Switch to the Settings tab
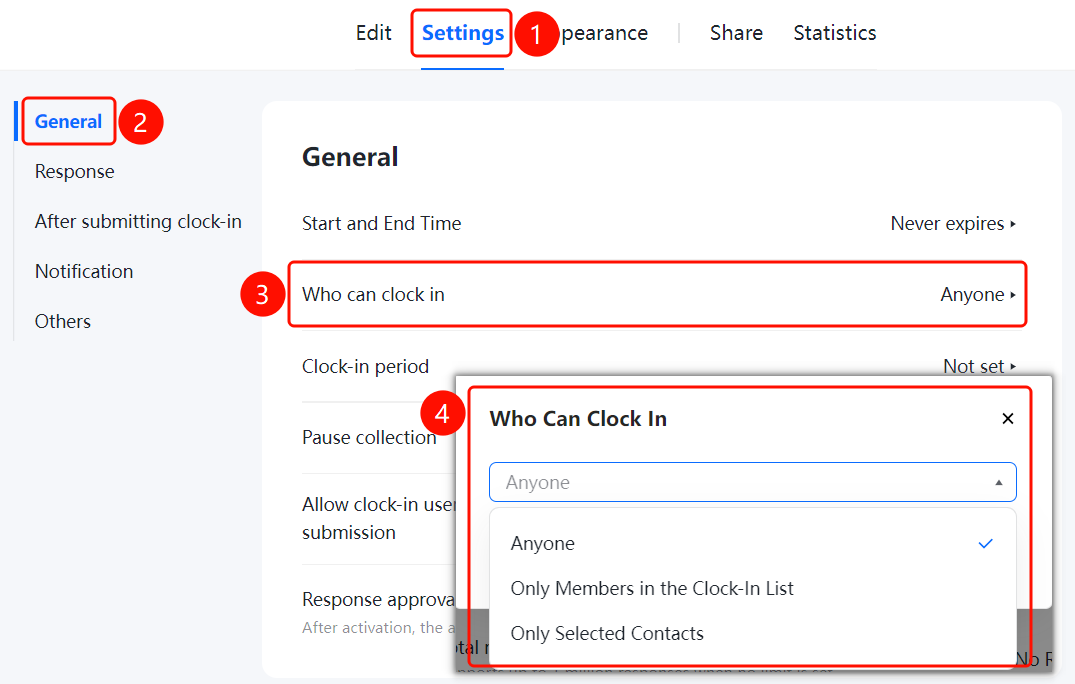 [463, 33]
